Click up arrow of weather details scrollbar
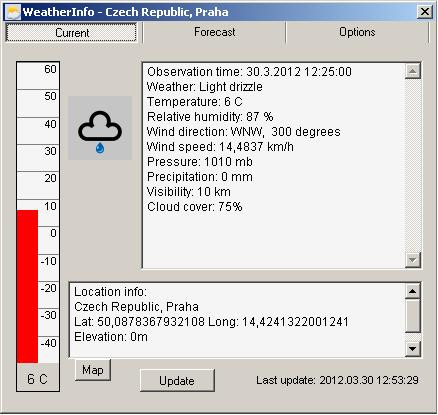 click(413, 71)
